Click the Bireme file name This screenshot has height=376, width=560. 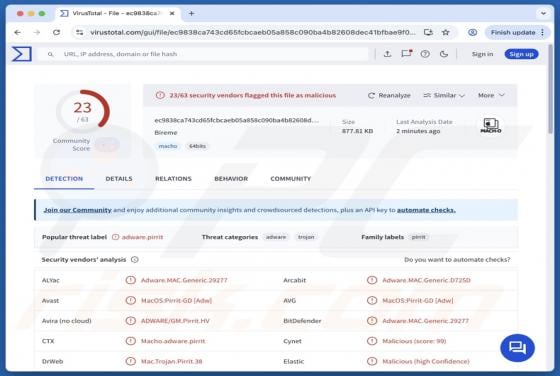(166, 132)
